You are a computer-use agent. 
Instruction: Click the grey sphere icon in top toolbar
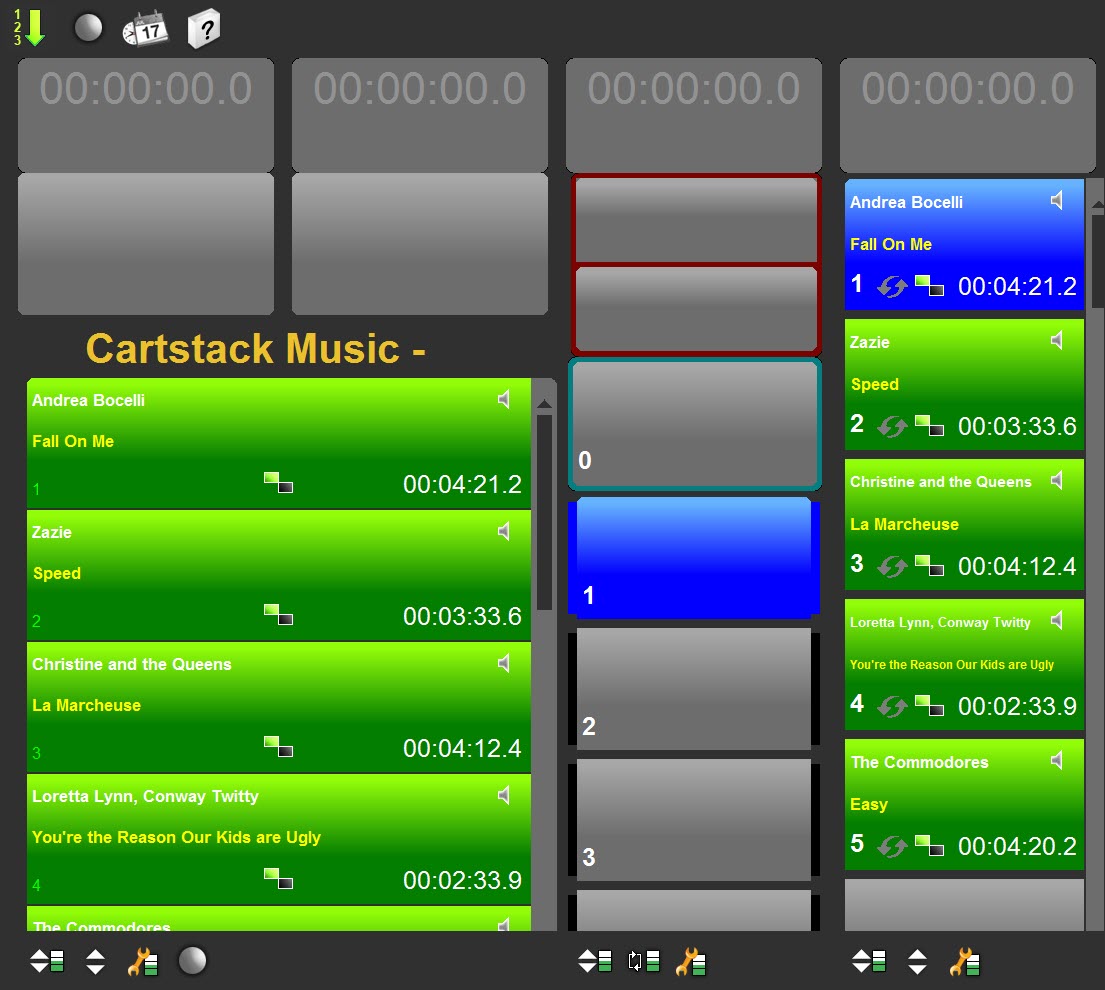pos(89,28)
